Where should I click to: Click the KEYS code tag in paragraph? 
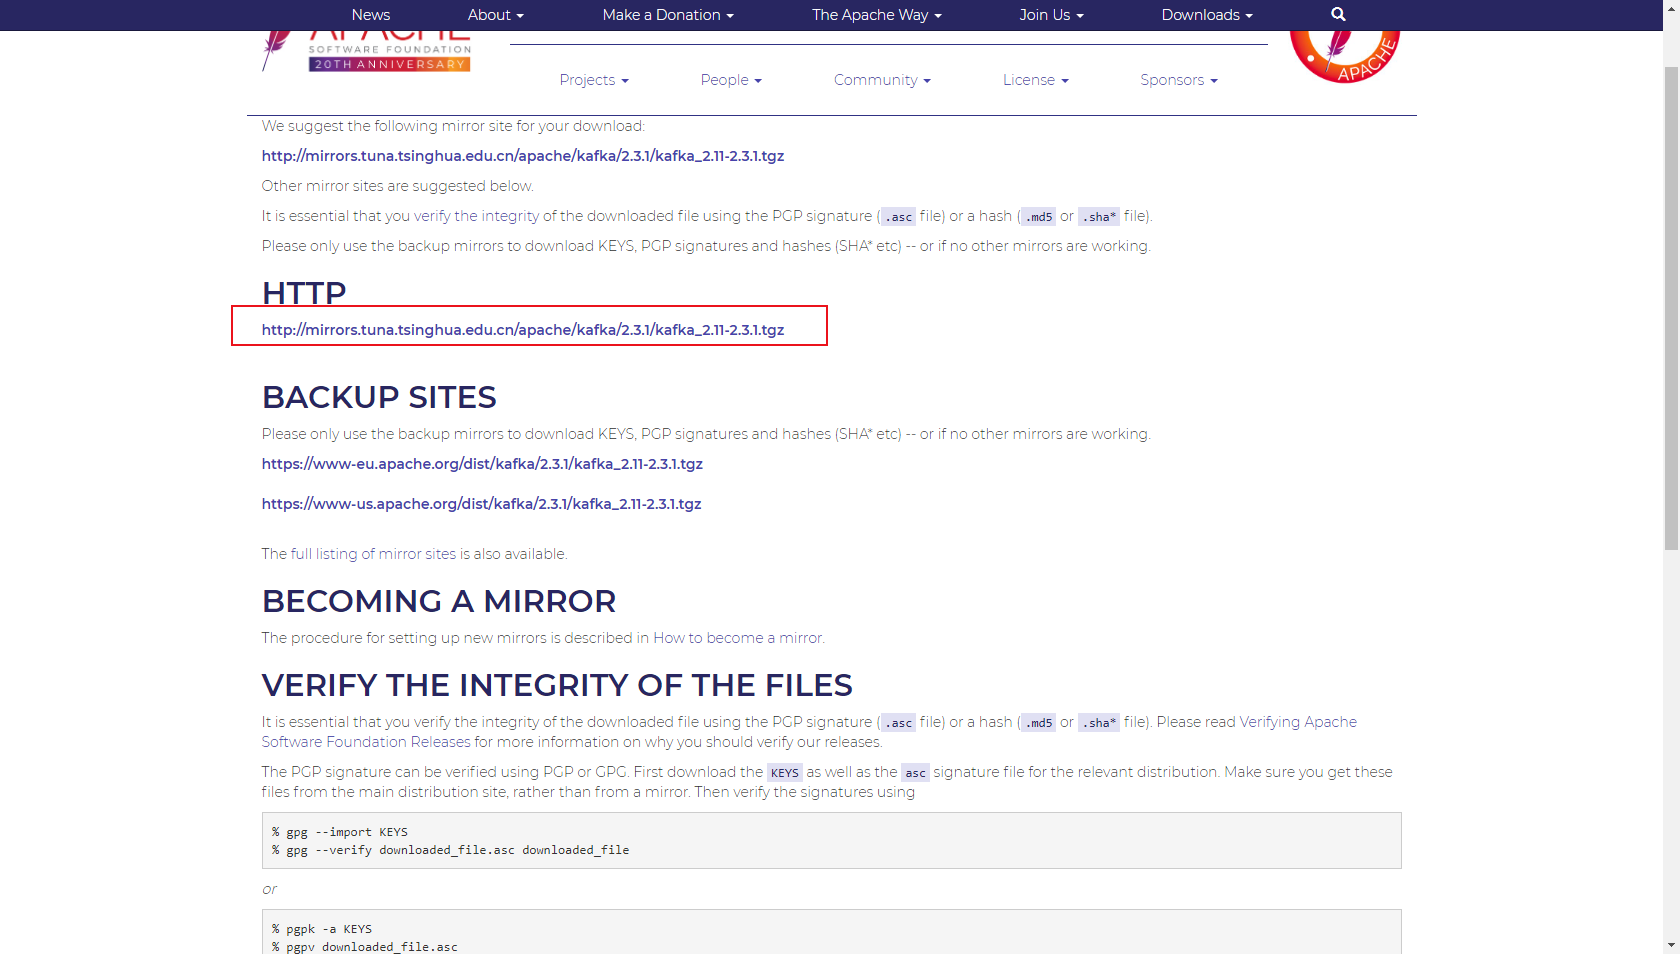tap(785, 772)
